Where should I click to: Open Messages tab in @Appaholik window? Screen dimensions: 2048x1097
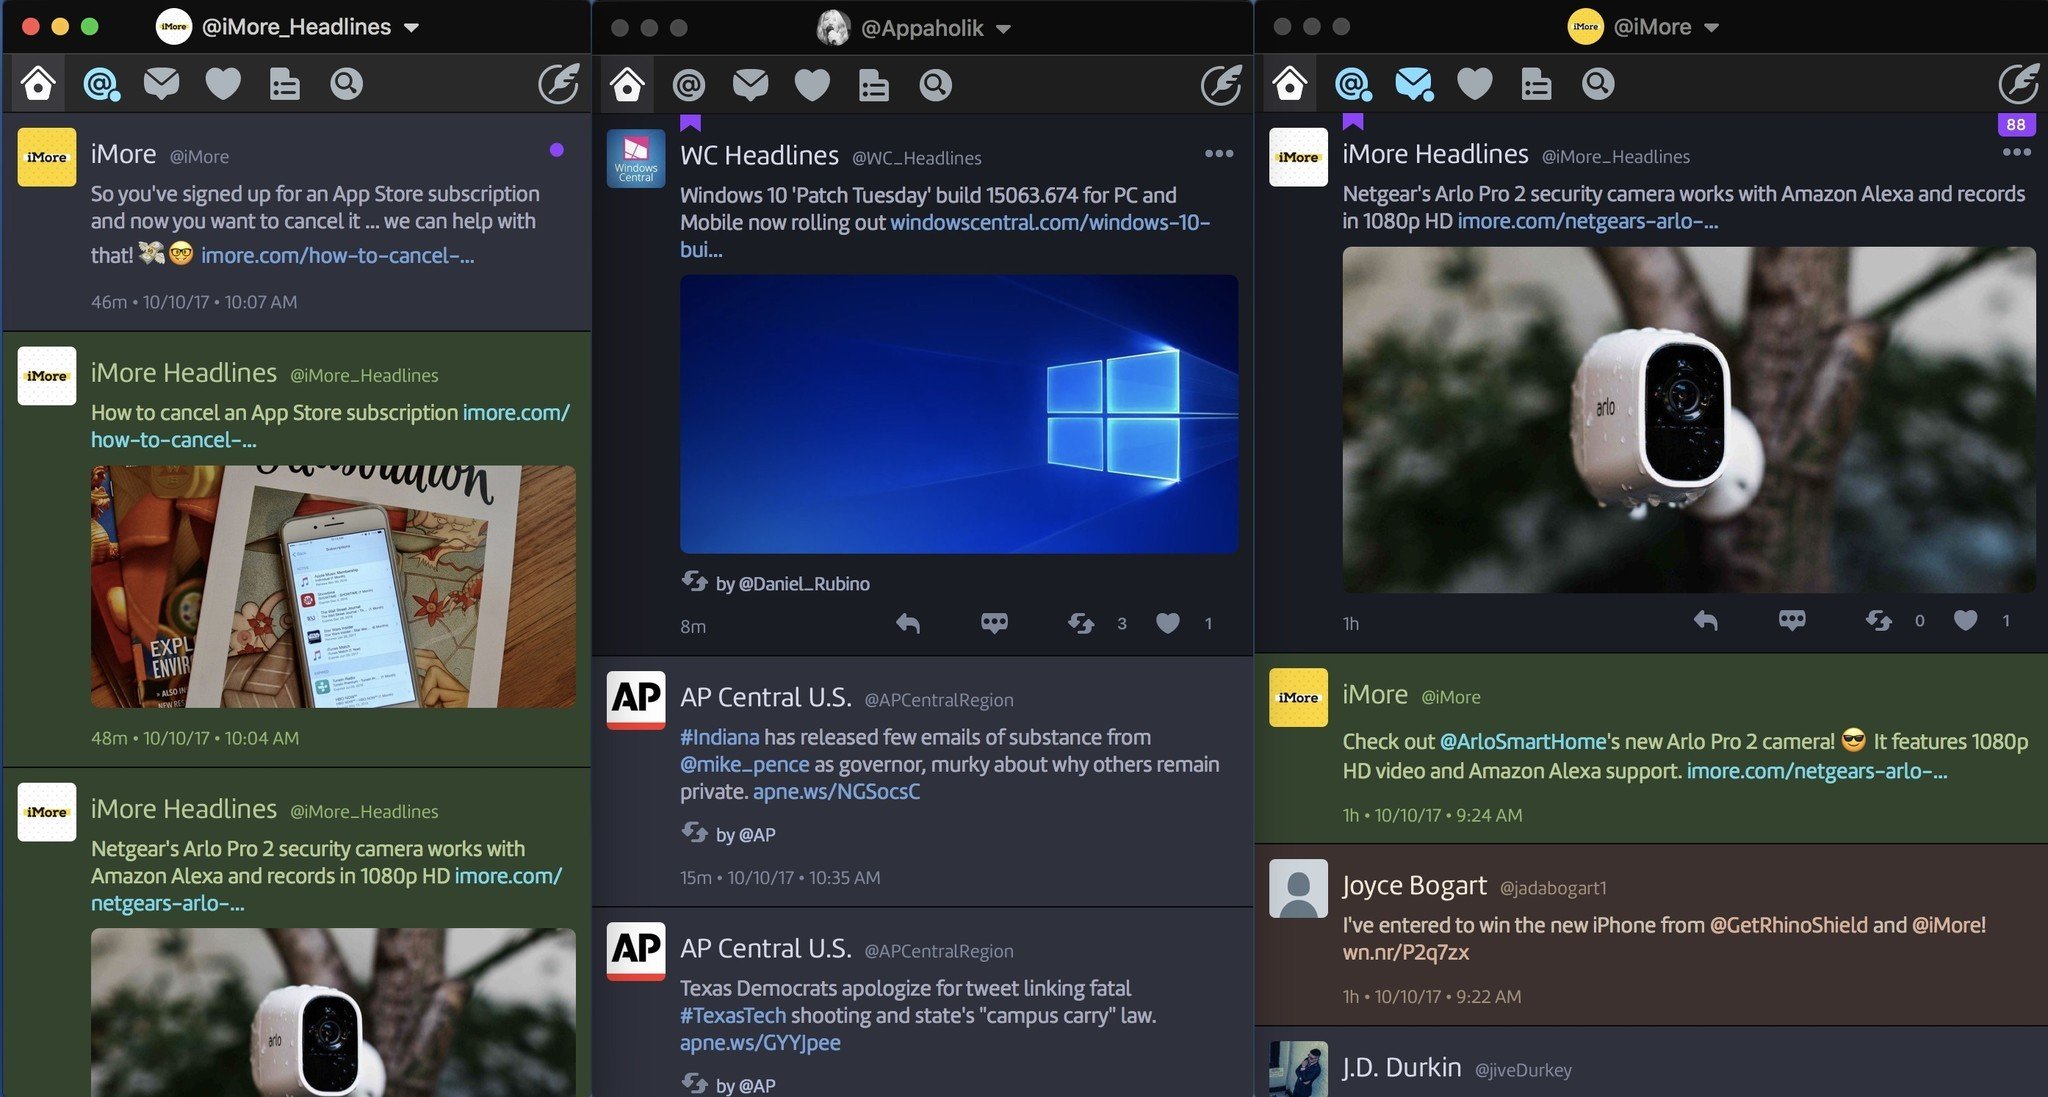coord(750,85)
